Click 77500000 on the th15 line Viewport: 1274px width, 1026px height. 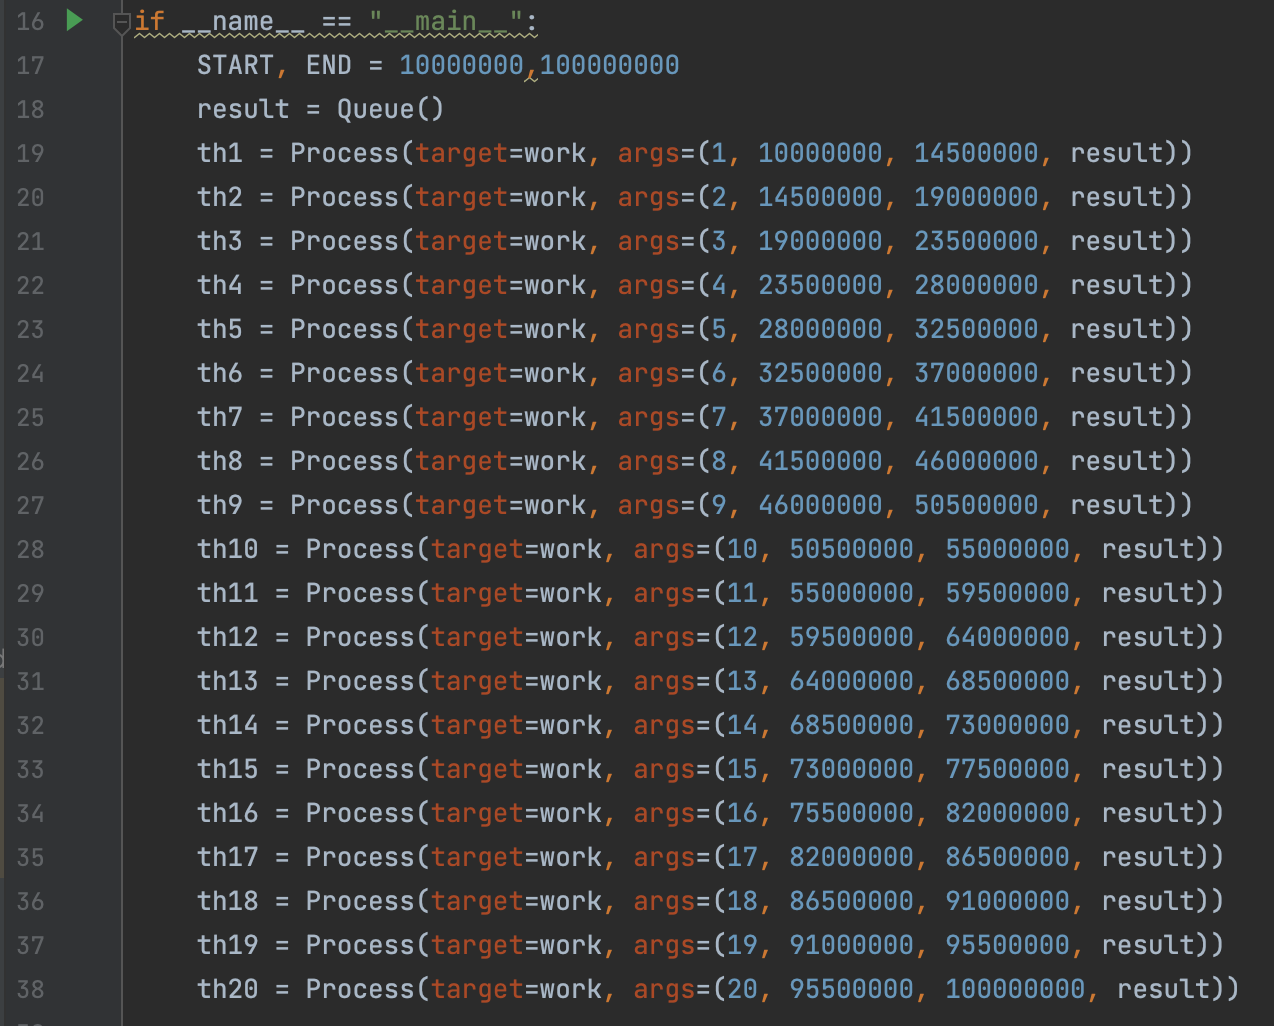coord(1008,770)
